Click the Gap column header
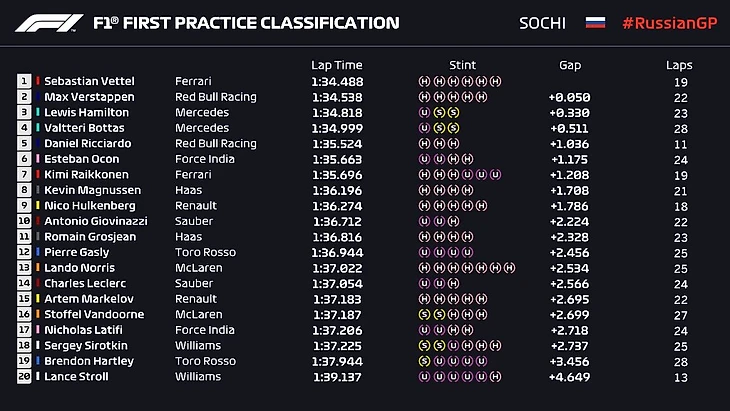 tap(570, 64)
